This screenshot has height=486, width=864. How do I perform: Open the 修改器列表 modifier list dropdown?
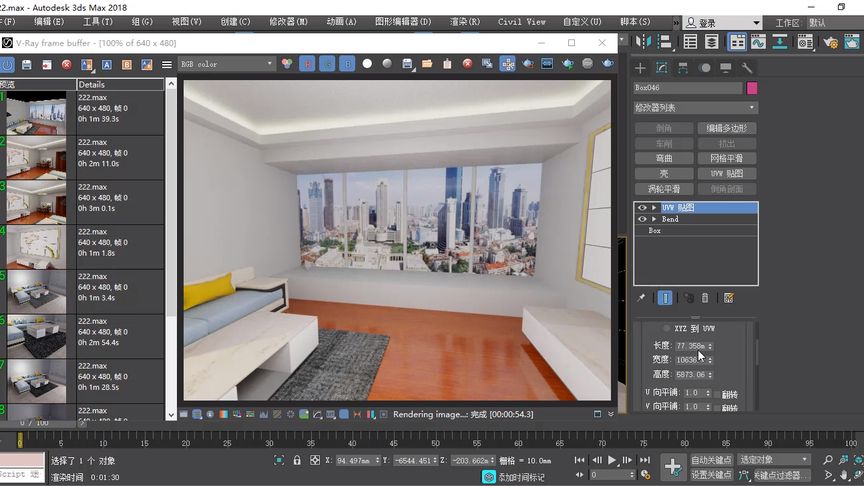695,107
